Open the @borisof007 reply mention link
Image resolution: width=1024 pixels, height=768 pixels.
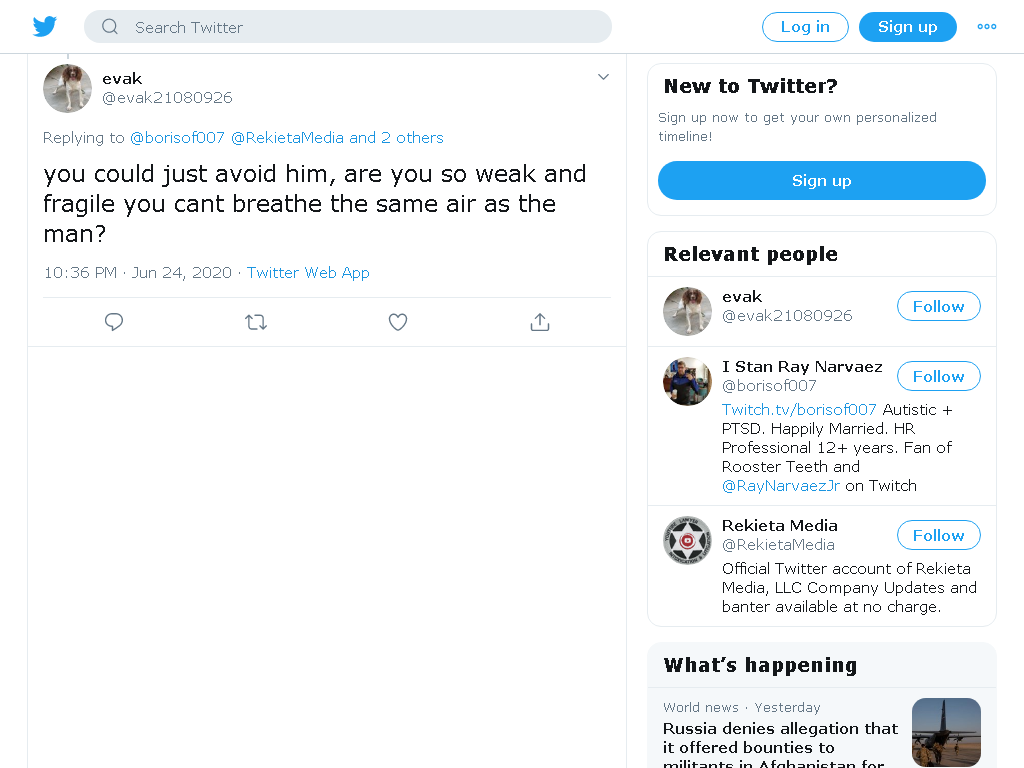pyautogui.click(x=177, y=138)
